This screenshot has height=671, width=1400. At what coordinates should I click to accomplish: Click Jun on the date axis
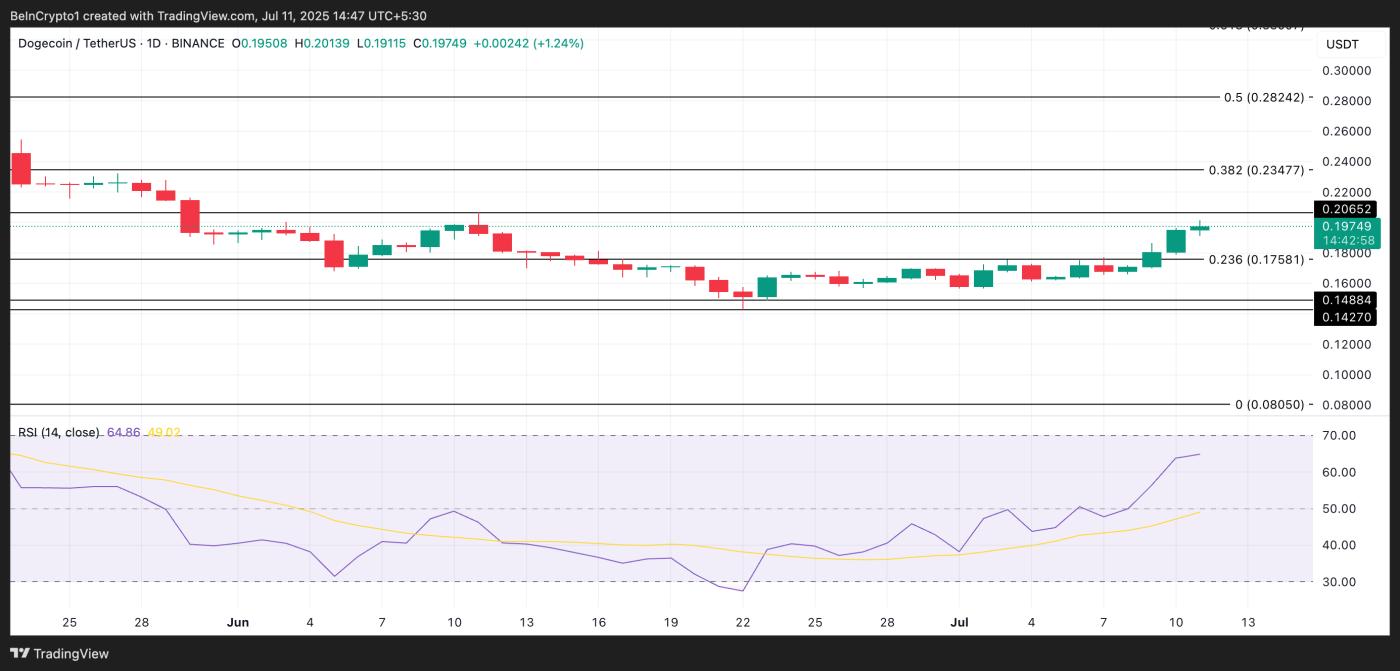238,621
